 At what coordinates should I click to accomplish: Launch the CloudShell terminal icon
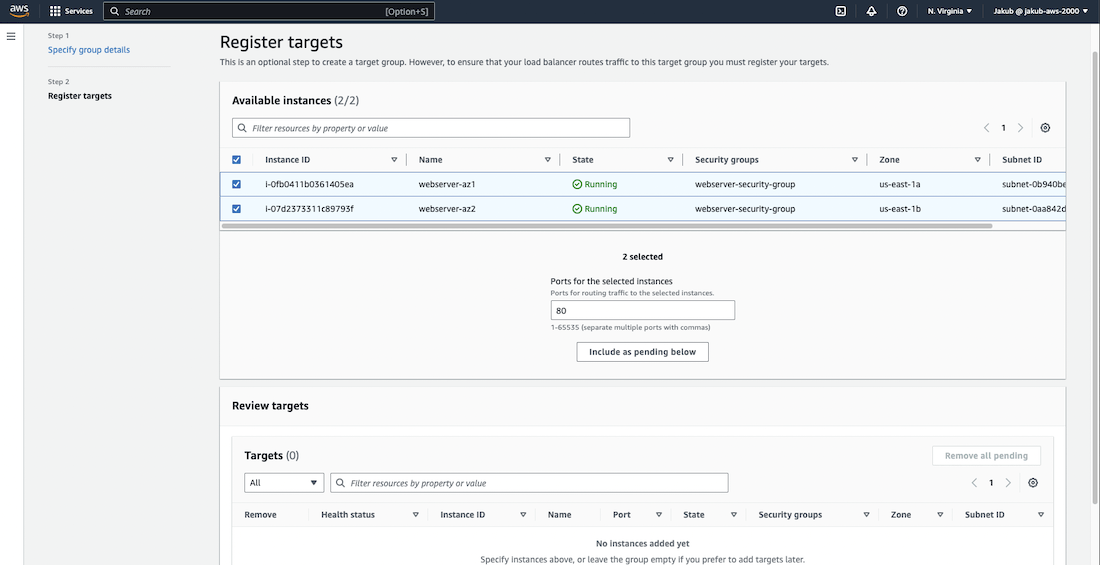tap(841, 11)
